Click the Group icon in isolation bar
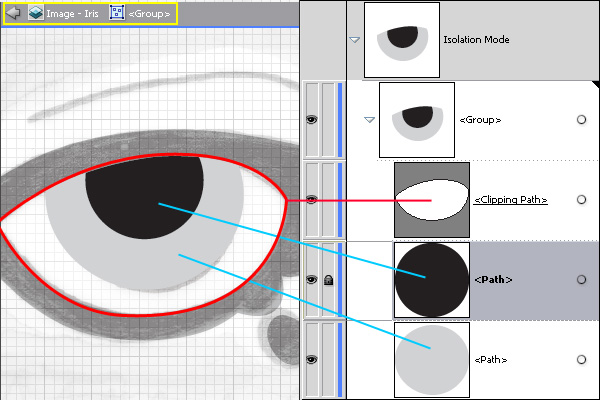This screenshot has height=400, width=600. coord(117,13)
